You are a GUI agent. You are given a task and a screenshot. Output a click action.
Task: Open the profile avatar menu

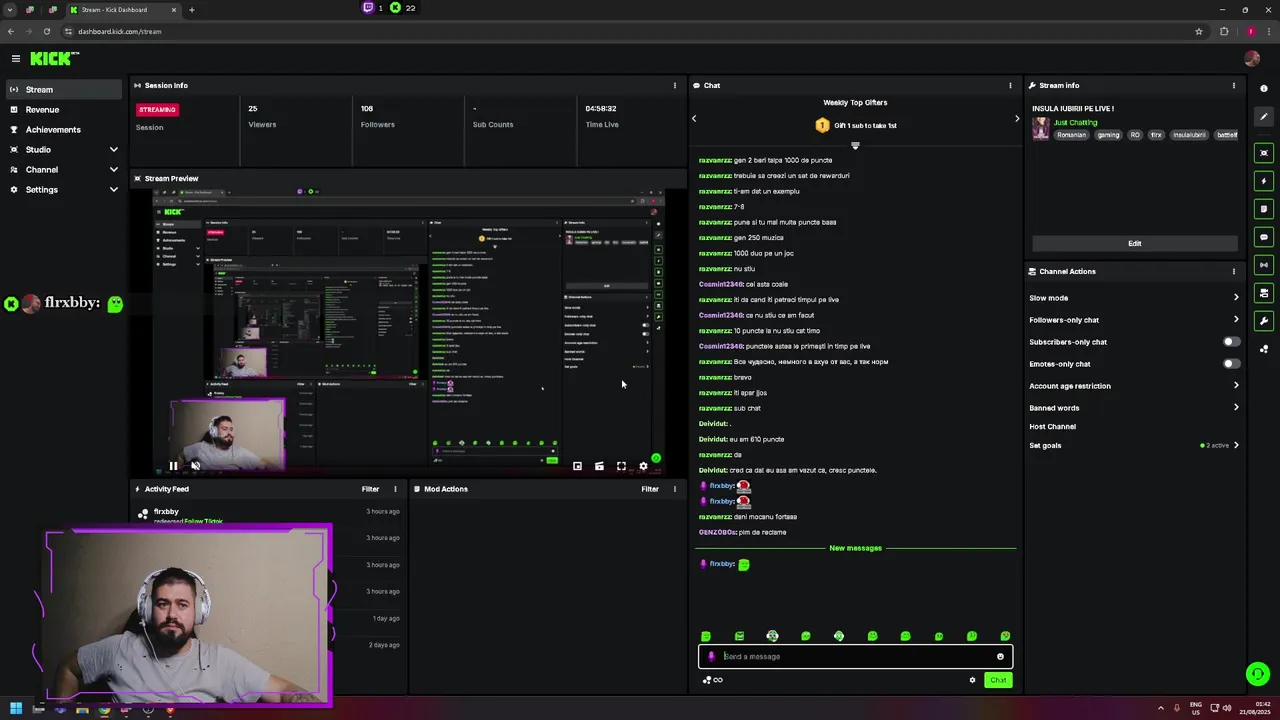pos(1251,59)
